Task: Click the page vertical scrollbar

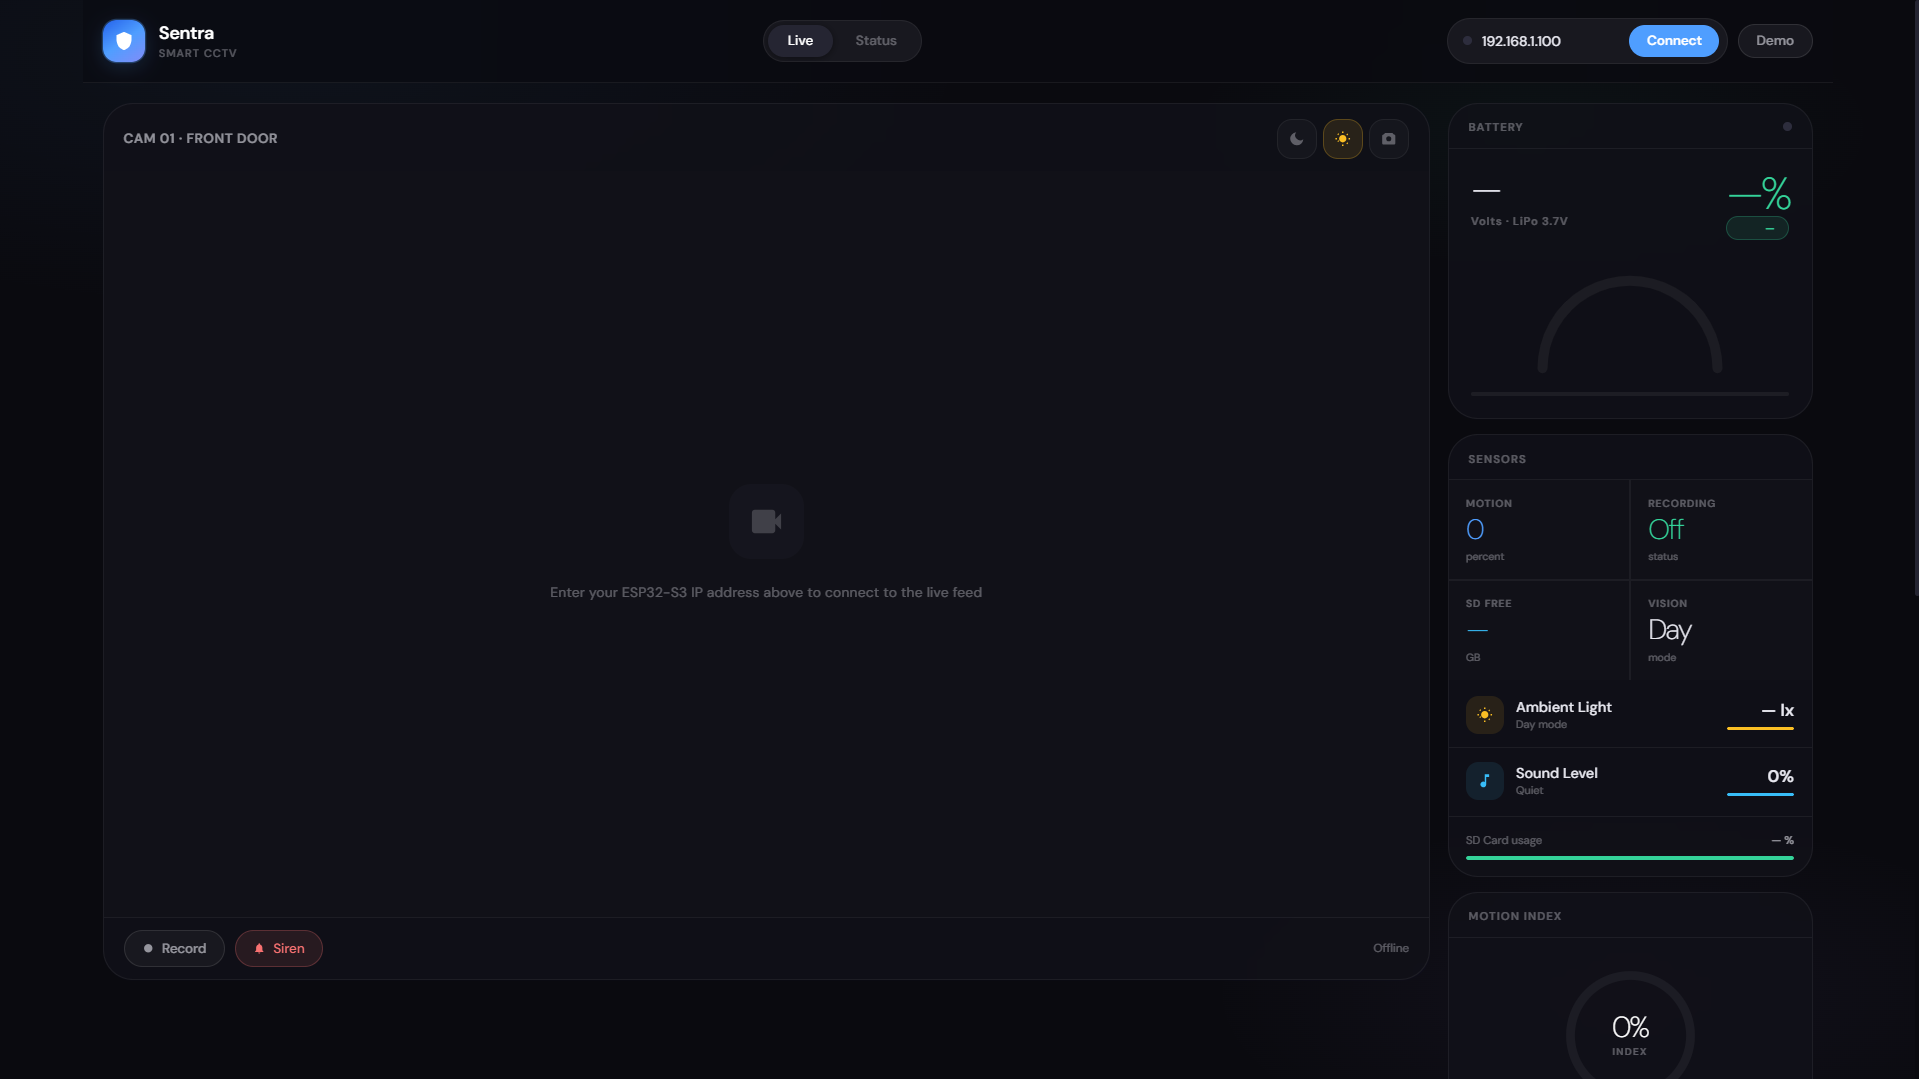Action: click(1914, 300)
